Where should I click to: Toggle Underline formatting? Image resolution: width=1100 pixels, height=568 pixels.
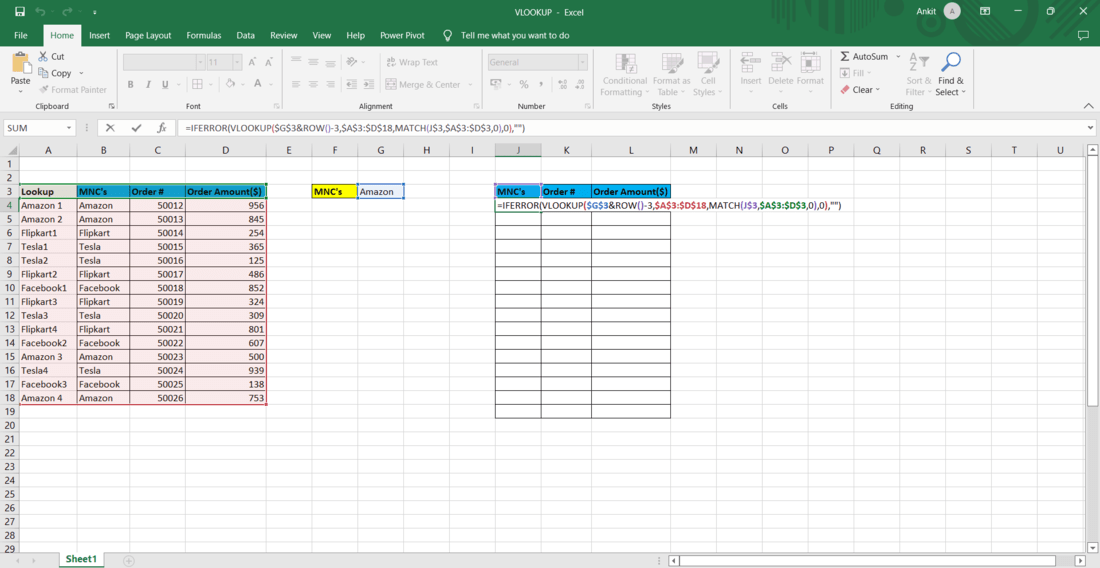tap(165, 84)
